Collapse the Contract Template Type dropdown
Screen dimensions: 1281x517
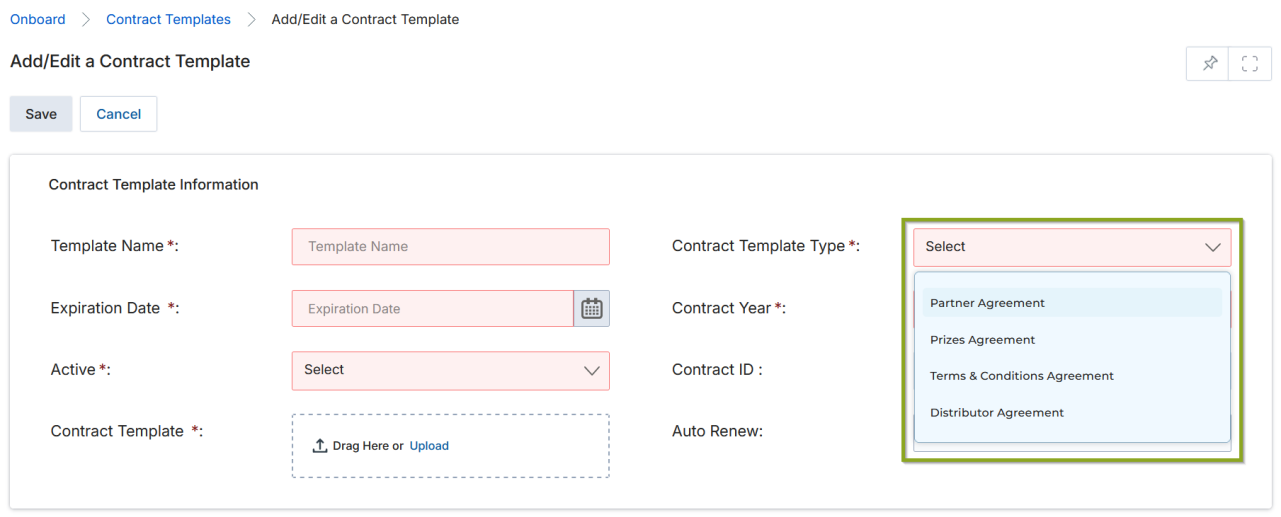(1072, 247)
